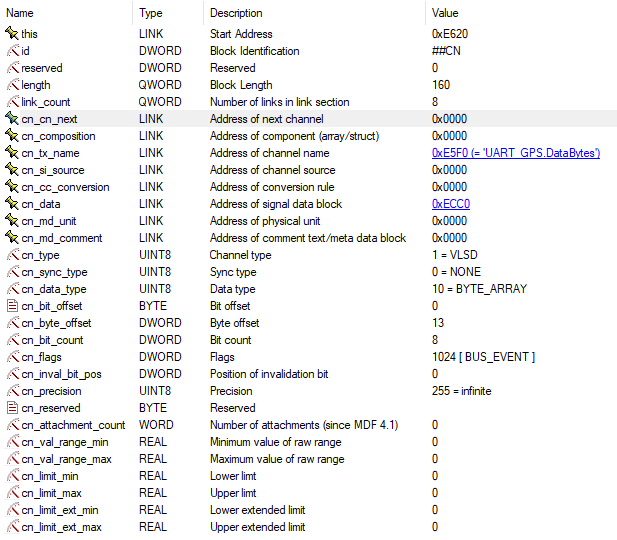
Task: Click the pencil icon beside 'cn_data_type'
Action: pos(13,289)
